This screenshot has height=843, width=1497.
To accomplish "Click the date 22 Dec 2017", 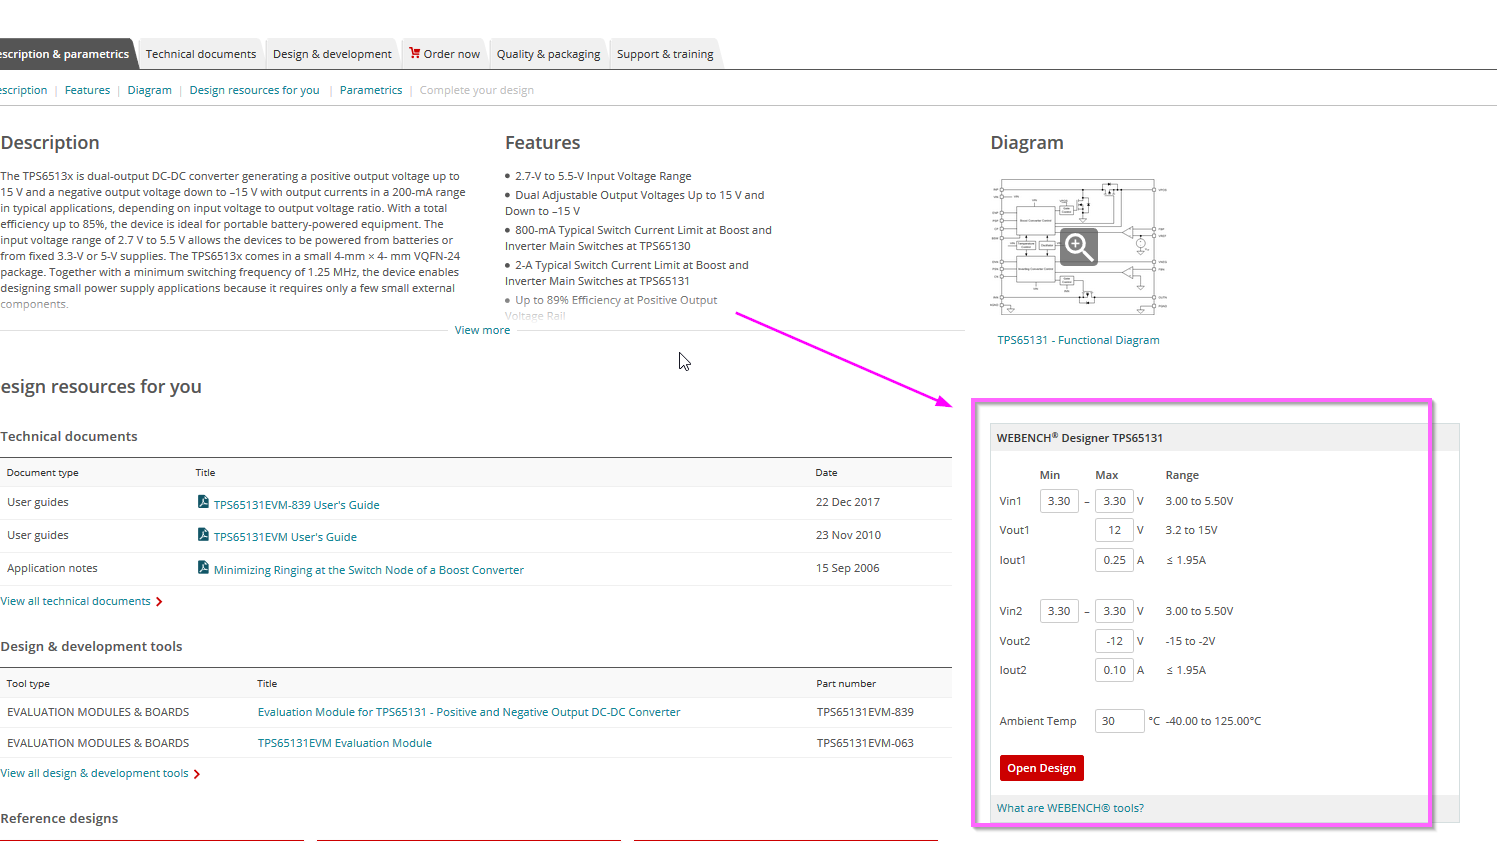I will click(x=848, y=502).
